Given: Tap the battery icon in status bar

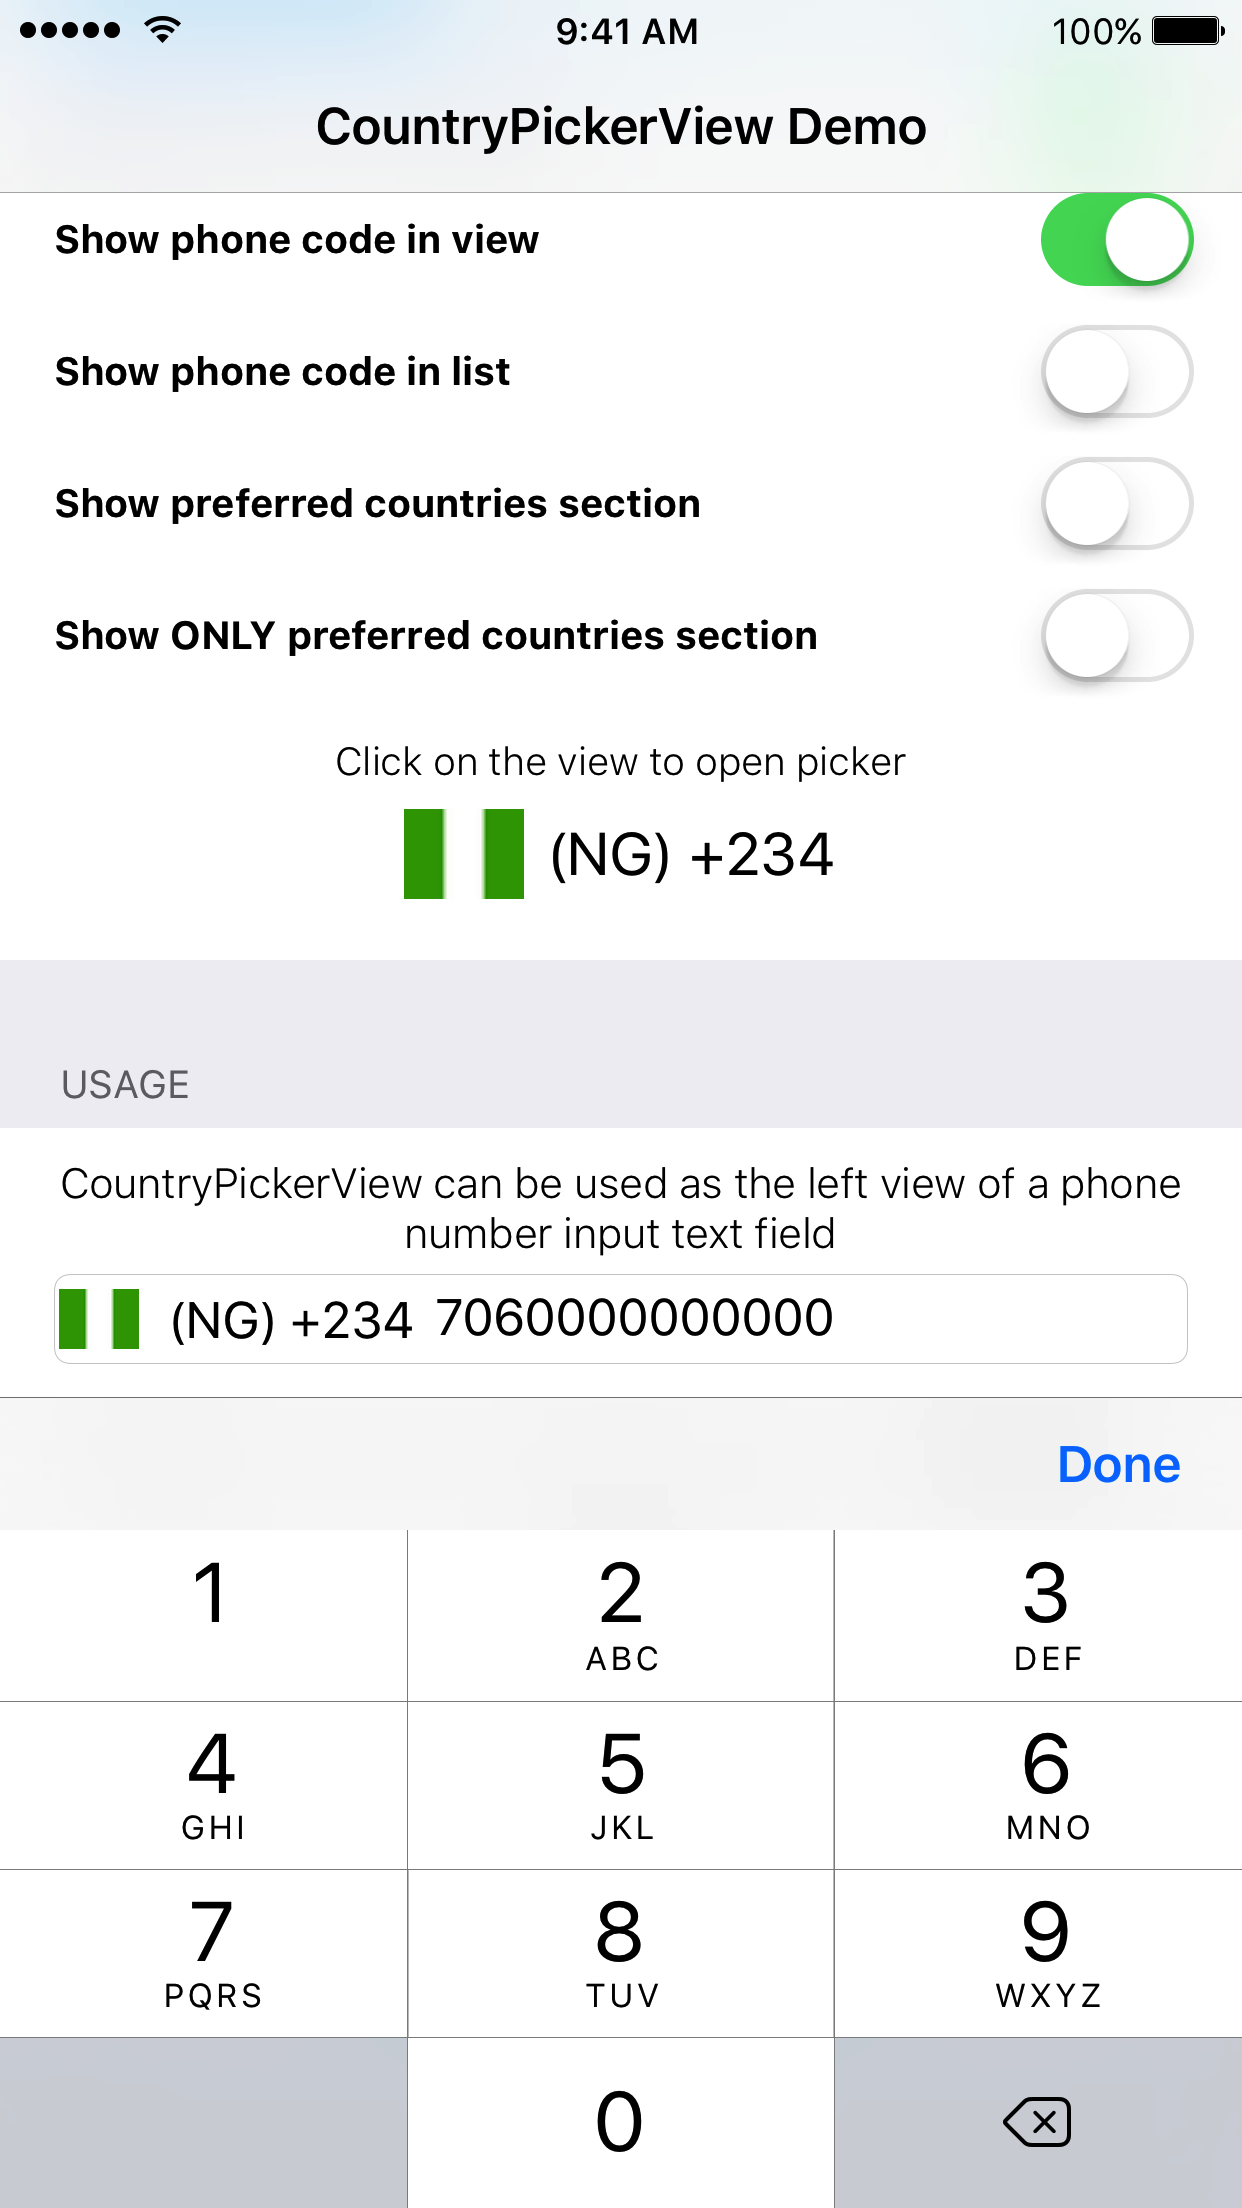Looking at the screenshot, I should (1187, 31).
